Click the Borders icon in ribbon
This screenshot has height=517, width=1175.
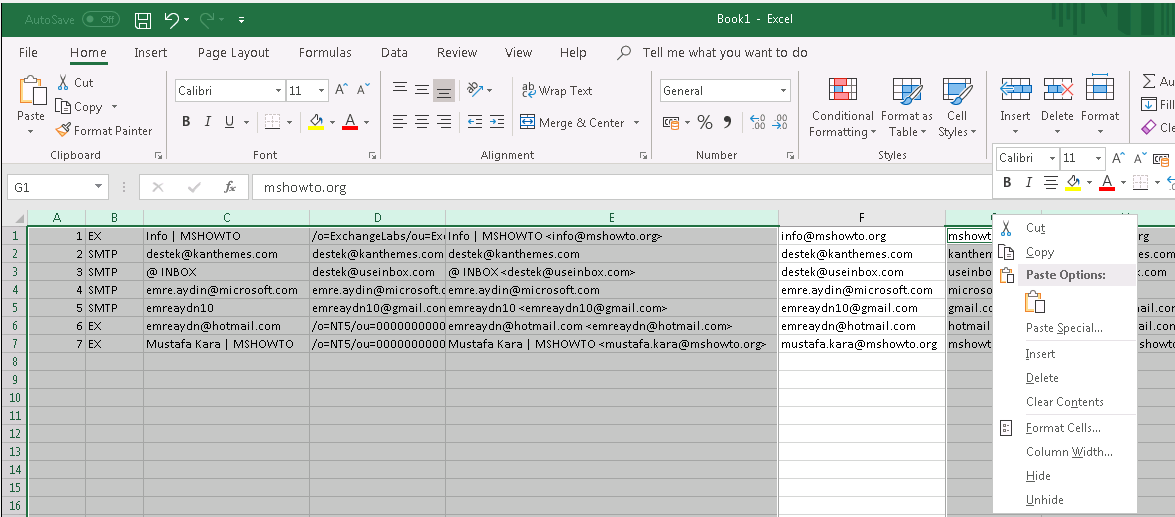273,122
